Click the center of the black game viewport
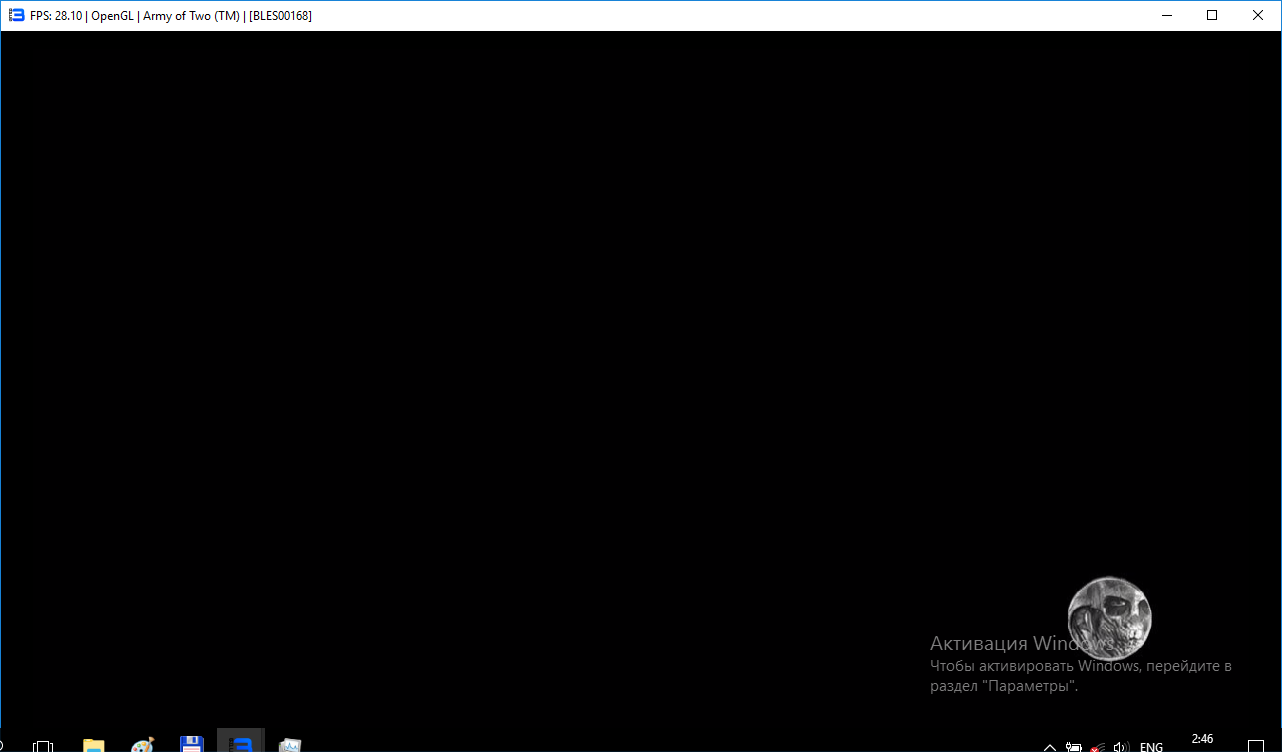Screen dimensions: 1282x752 coord(640,380)
